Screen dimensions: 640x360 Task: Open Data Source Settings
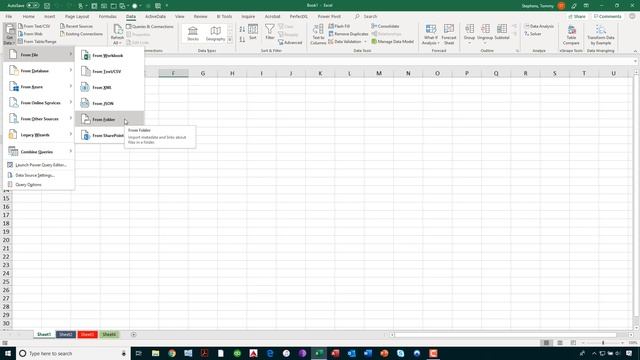pos(39,175)
